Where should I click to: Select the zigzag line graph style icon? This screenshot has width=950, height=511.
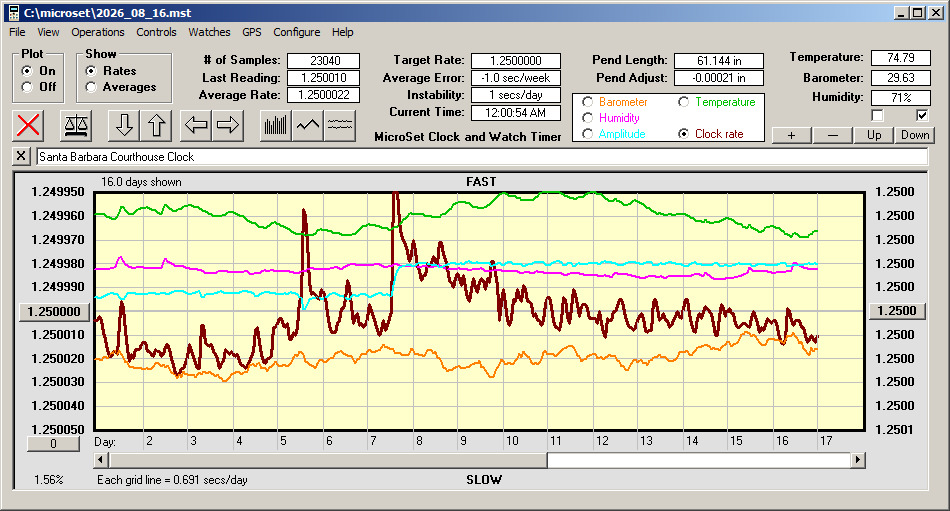pos(308,125)
